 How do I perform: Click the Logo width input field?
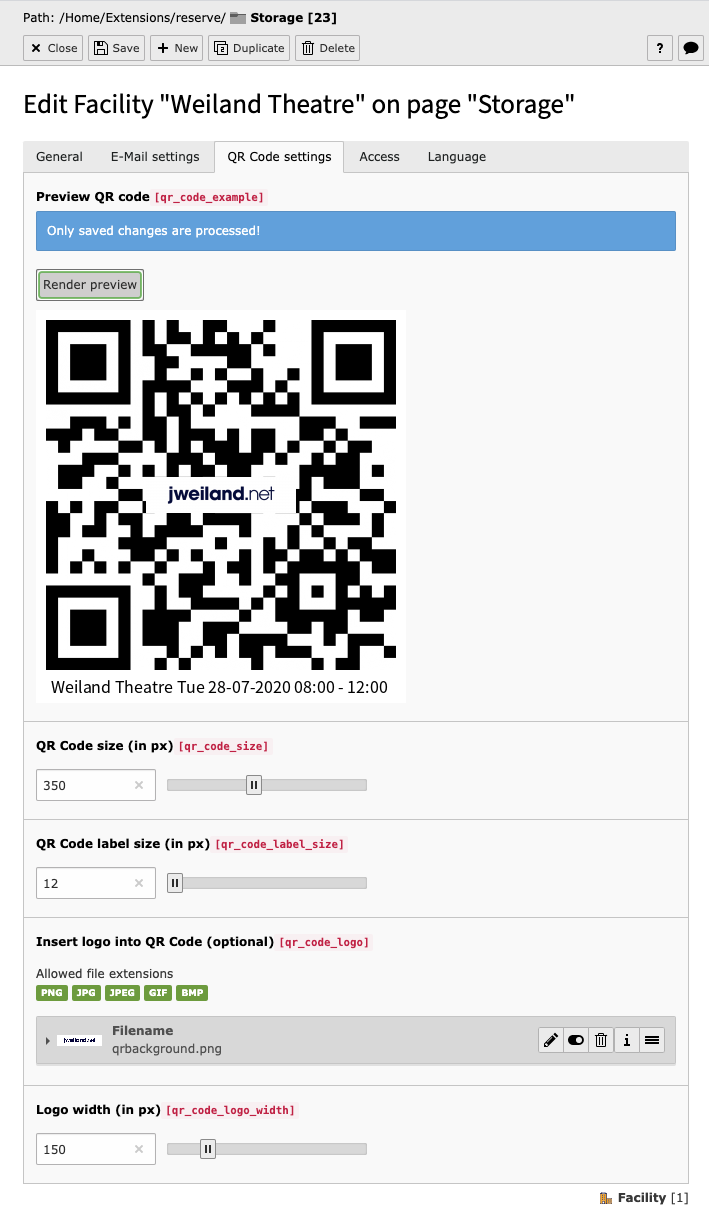tap(96, 1149)
